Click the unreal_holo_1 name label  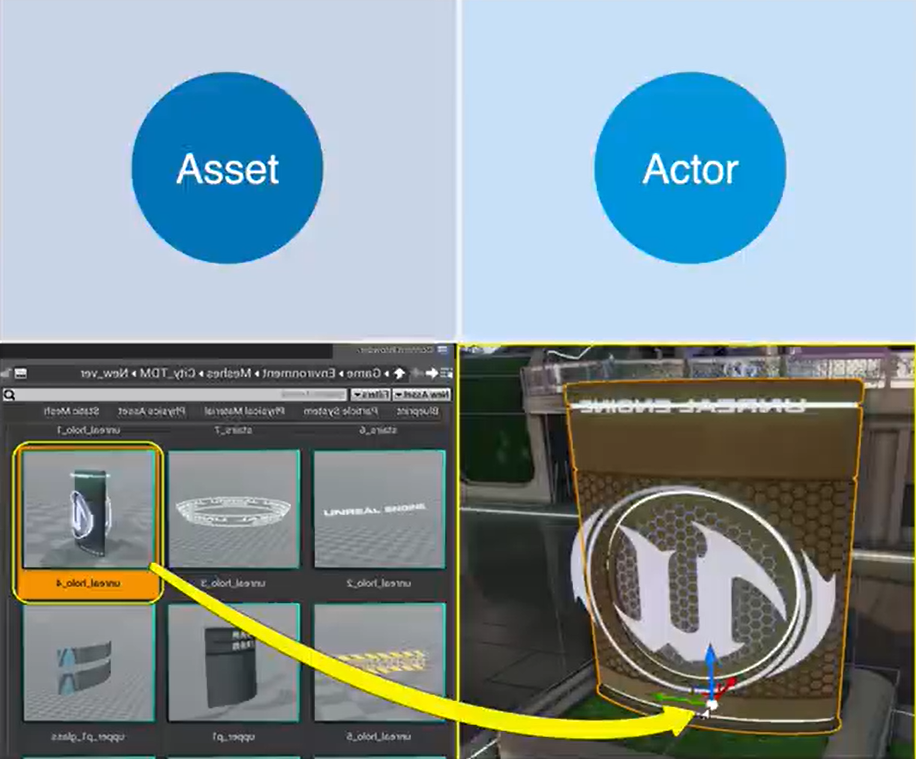(x=88, y=430)
